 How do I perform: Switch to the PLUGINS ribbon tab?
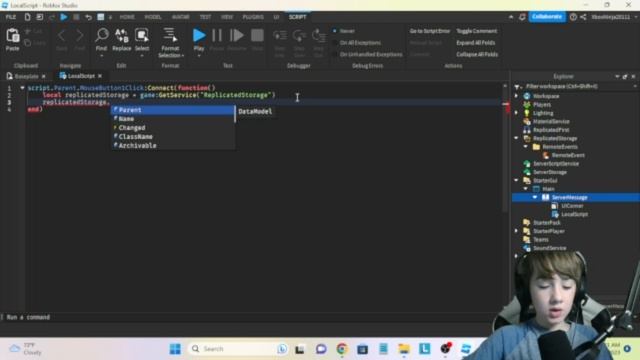point(253,17)
